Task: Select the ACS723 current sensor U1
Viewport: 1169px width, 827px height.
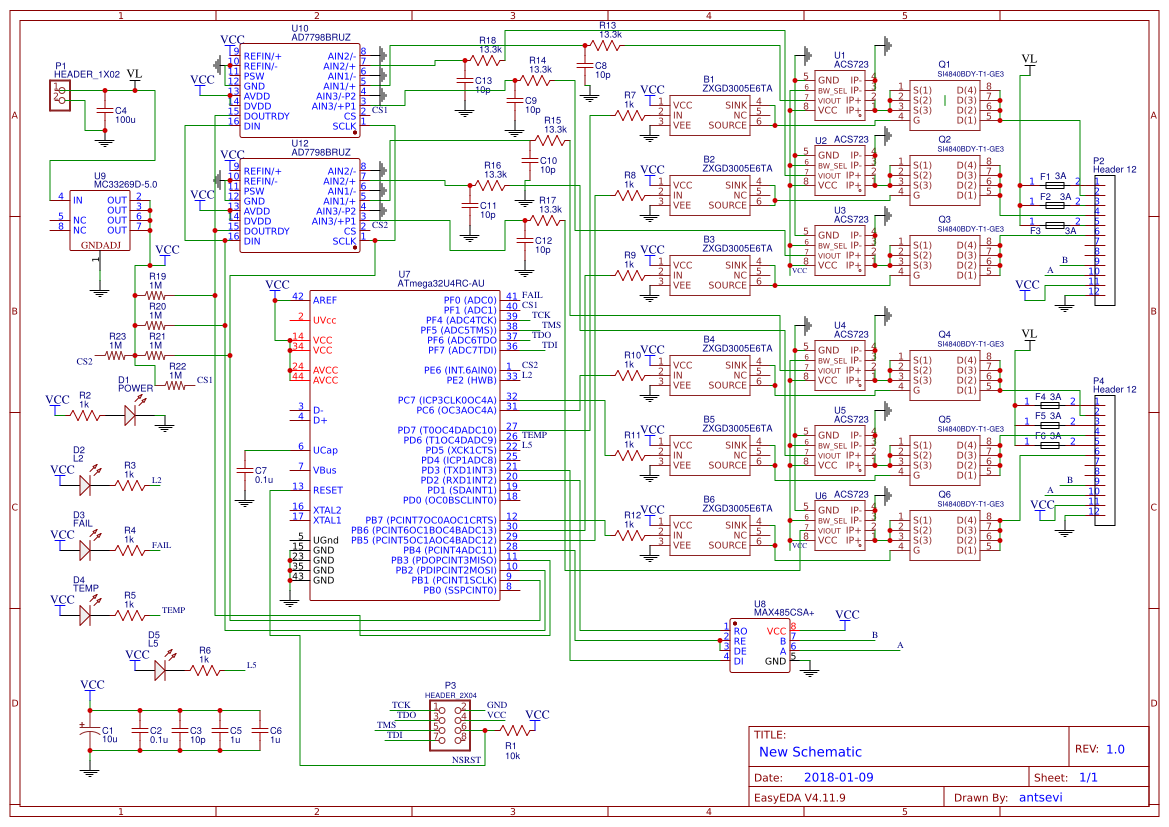Action: (x=840, y=95)
